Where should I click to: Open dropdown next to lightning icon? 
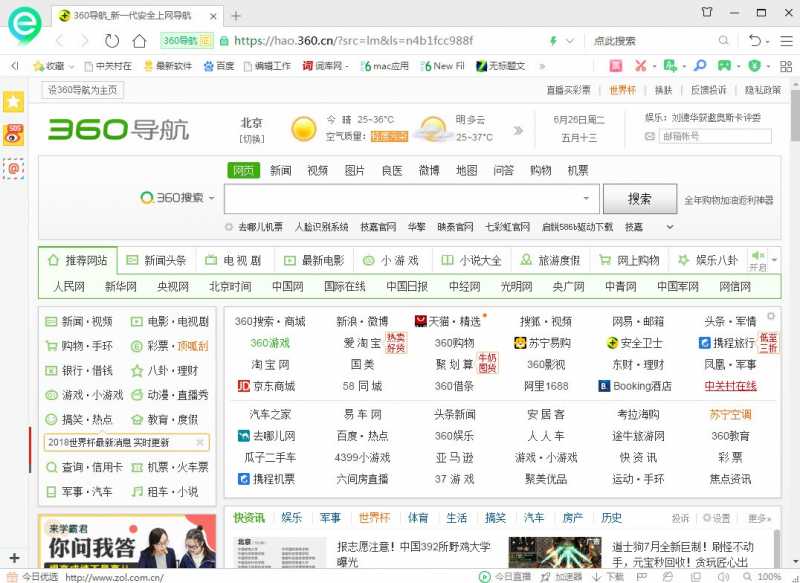(570, 41)
